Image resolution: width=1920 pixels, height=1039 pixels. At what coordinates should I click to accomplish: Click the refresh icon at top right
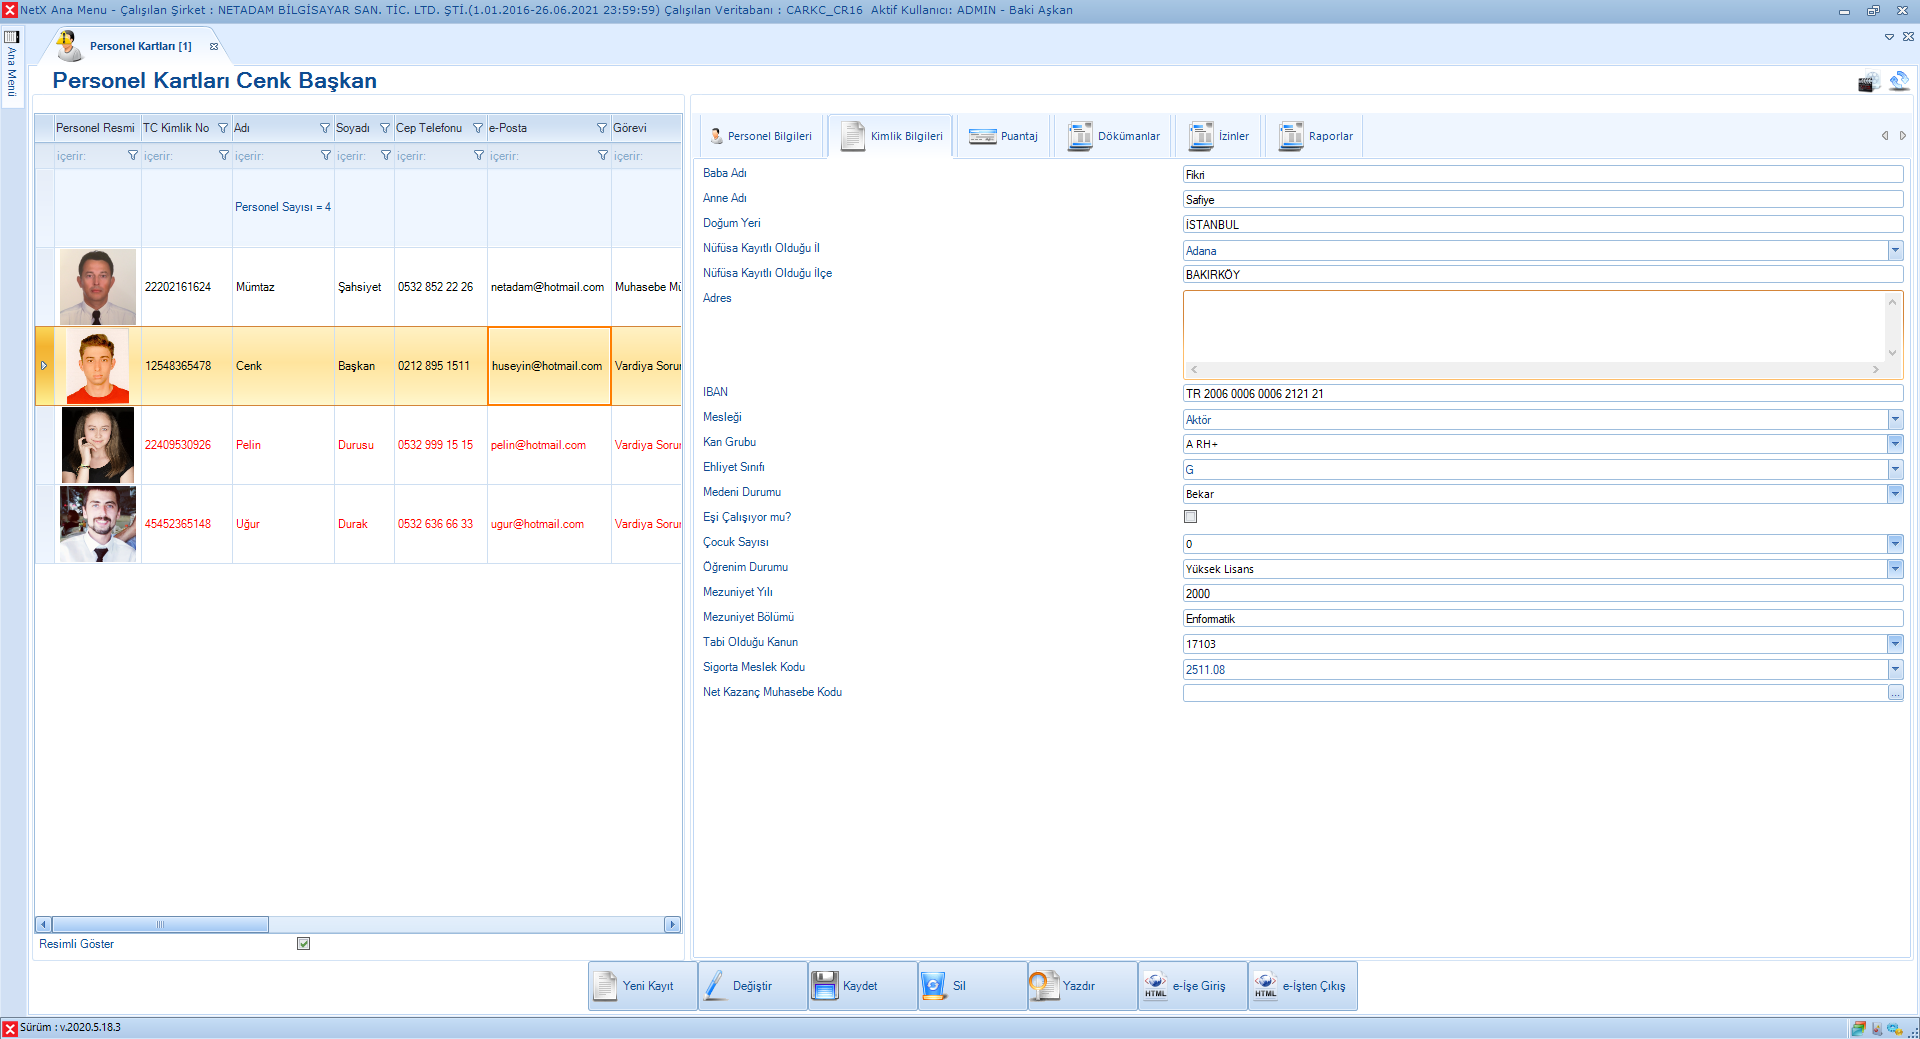coord(1899,80)
